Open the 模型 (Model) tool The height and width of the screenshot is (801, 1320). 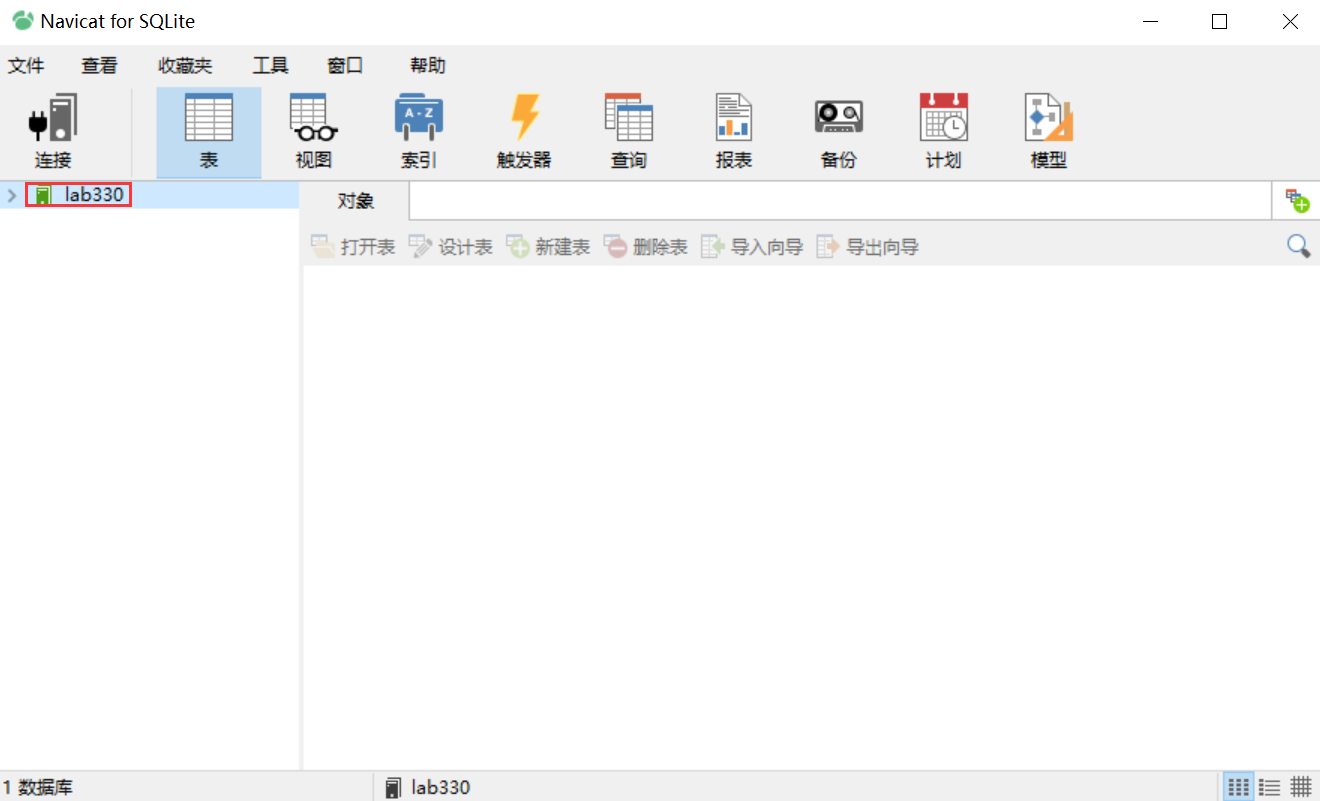1048,130
